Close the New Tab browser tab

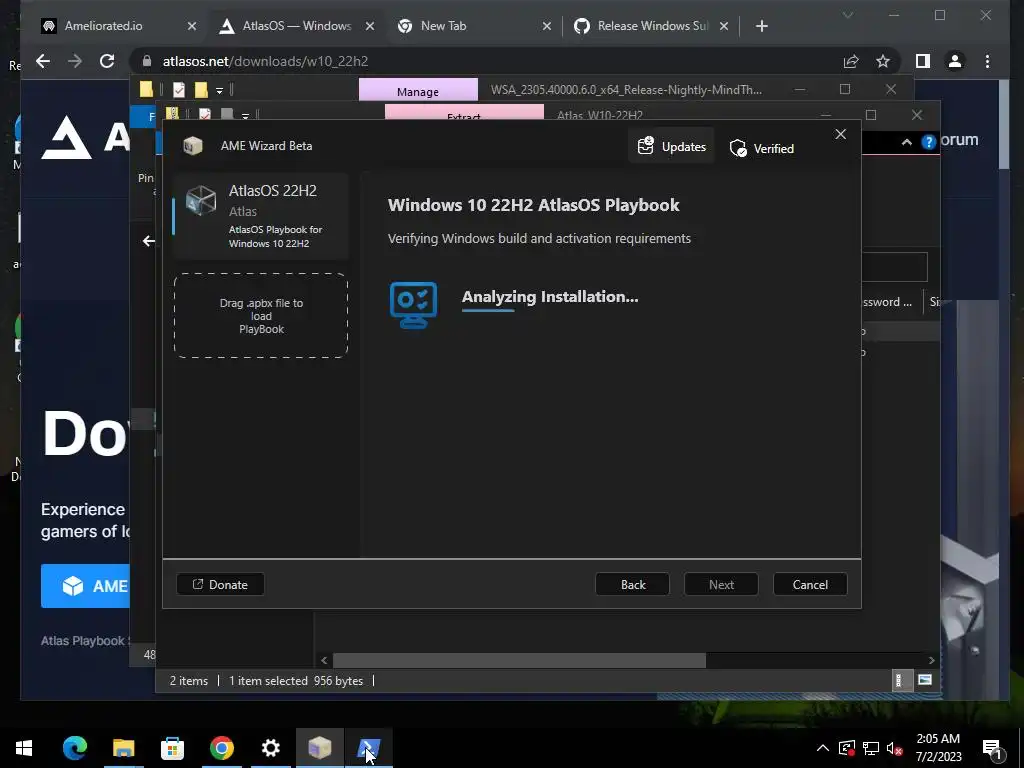(547, 26)
